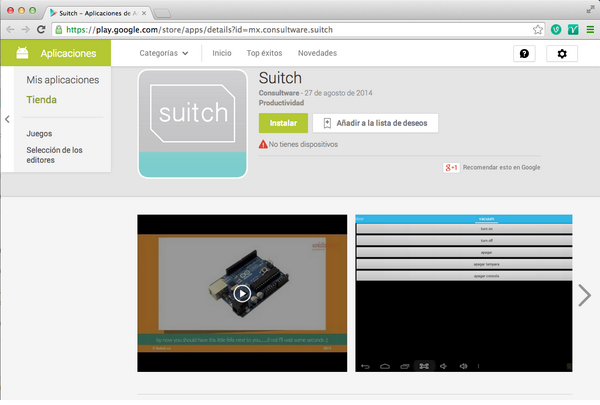
Task: Open the Consultware developer link
Action: tap(279, 93)
